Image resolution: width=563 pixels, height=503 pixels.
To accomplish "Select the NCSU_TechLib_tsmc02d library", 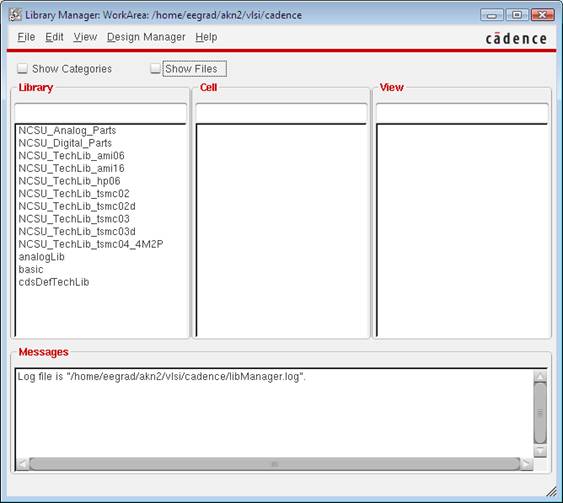I will click(x=77, y=206).
